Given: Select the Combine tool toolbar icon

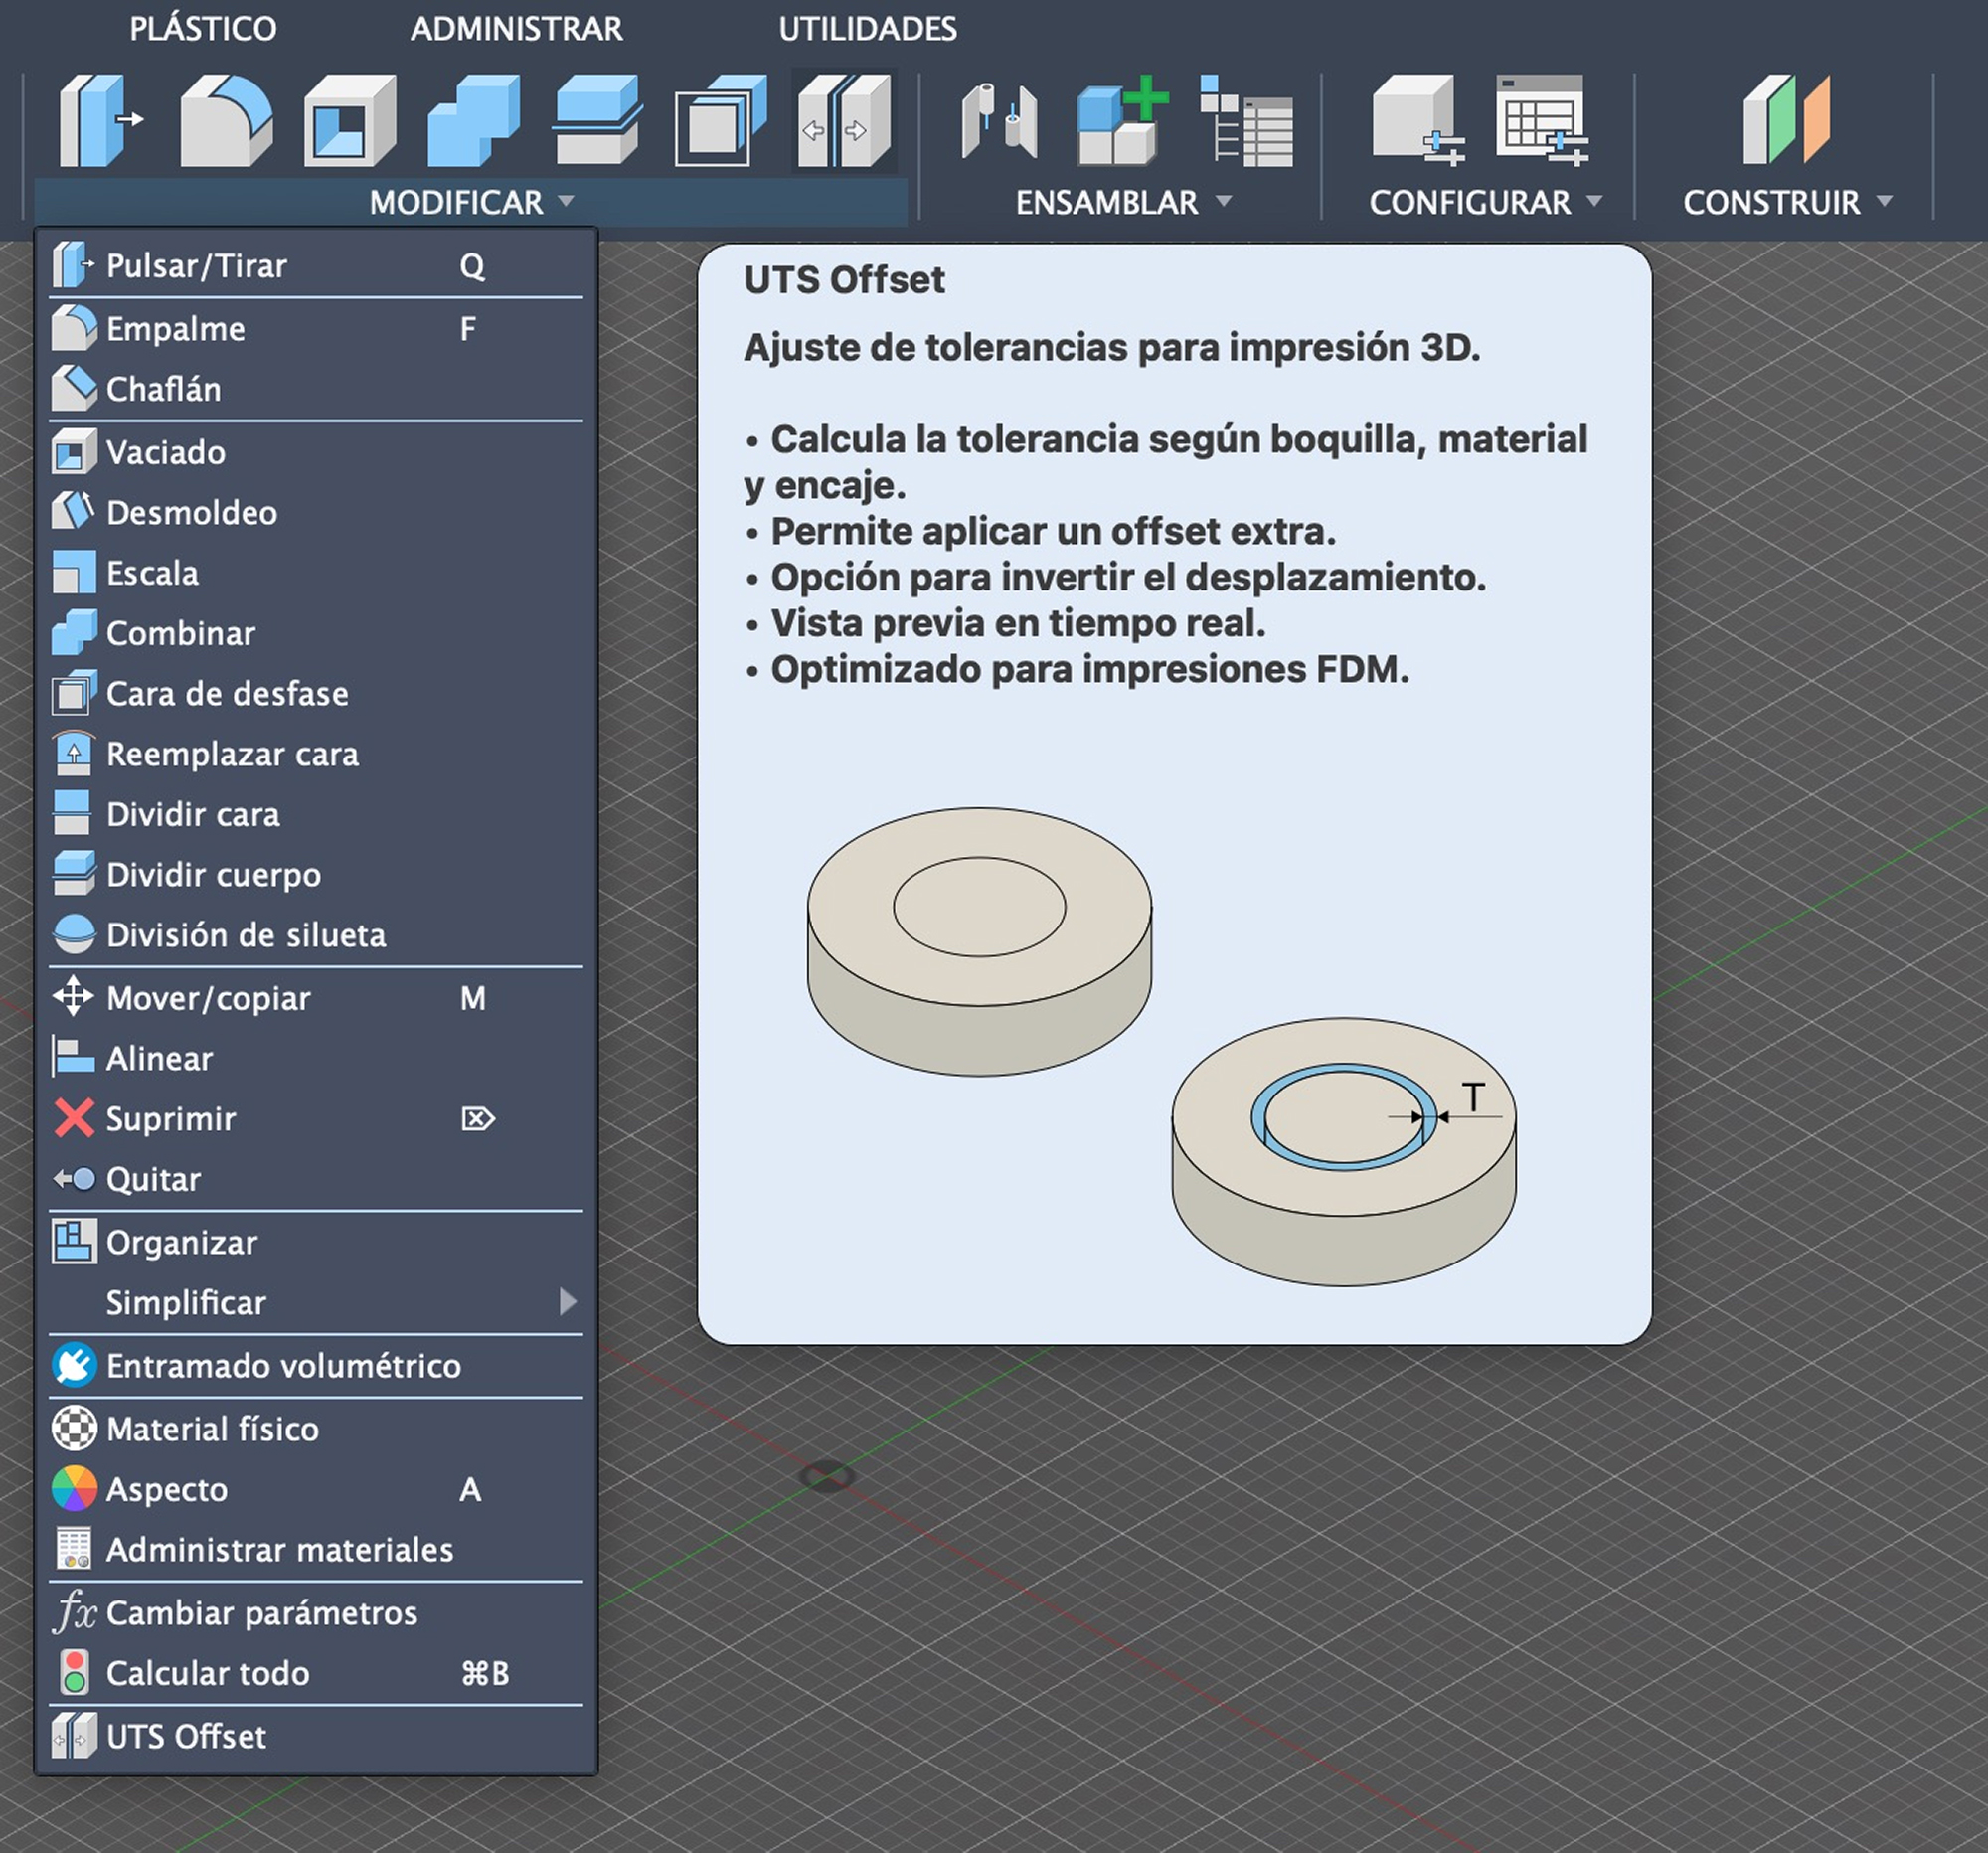Looking at the screenshot, I should click(x=473, y=120).
